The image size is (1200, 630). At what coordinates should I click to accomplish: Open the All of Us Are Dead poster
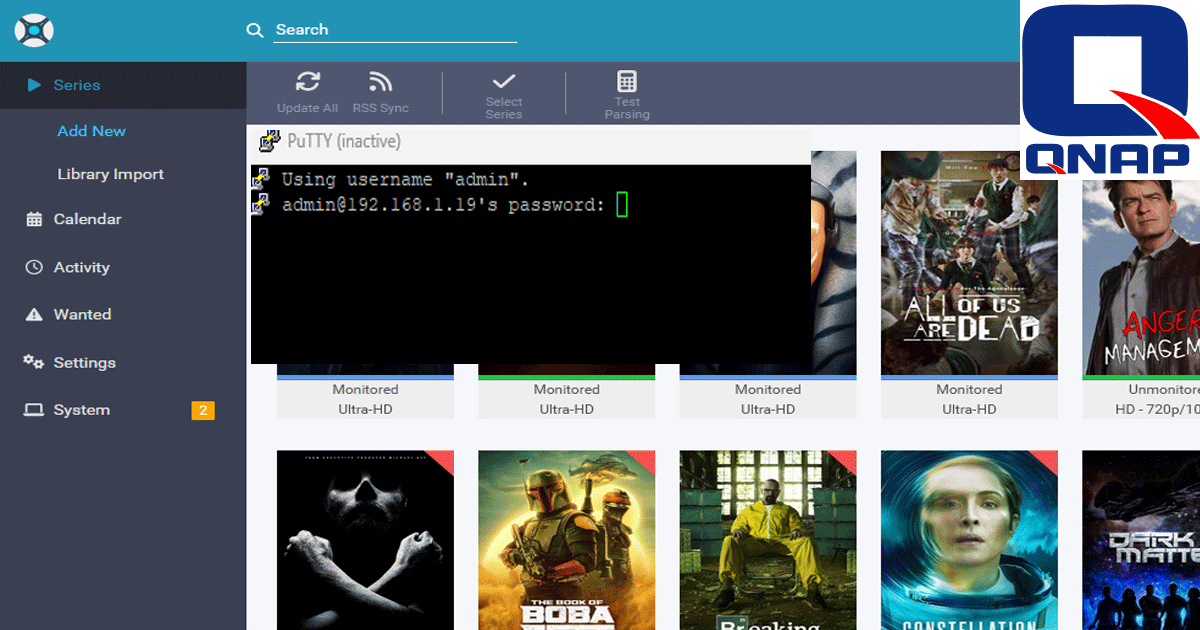[x=969, y=263]
